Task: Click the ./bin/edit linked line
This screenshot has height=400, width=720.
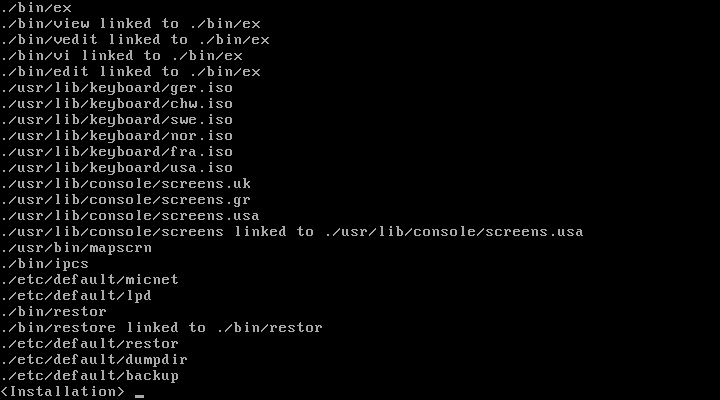Action: [131, 71]
